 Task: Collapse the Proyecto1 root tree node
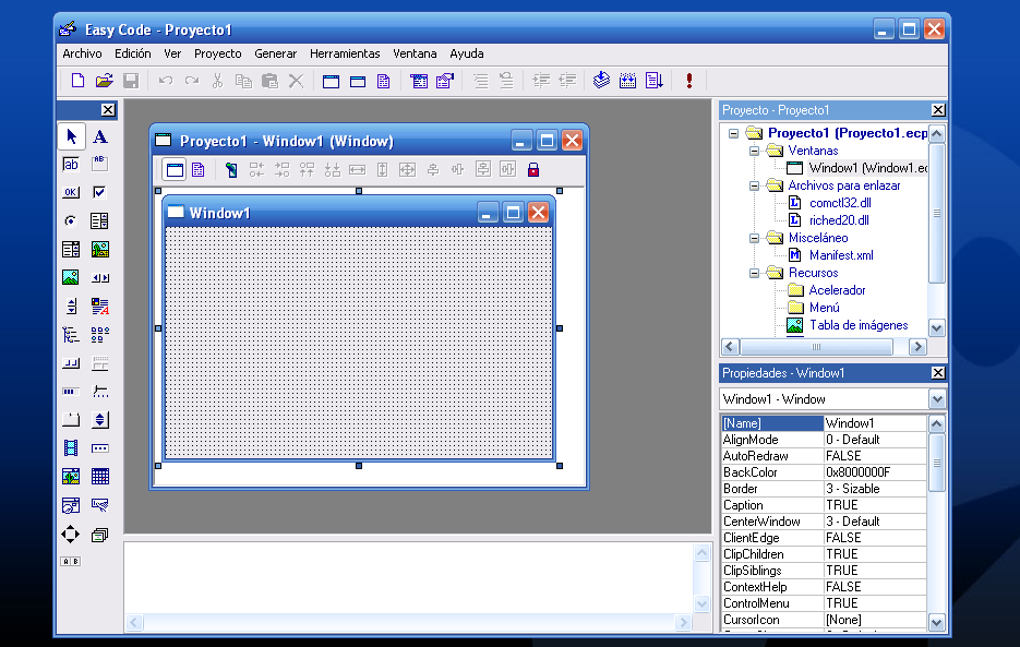(733, 133)
